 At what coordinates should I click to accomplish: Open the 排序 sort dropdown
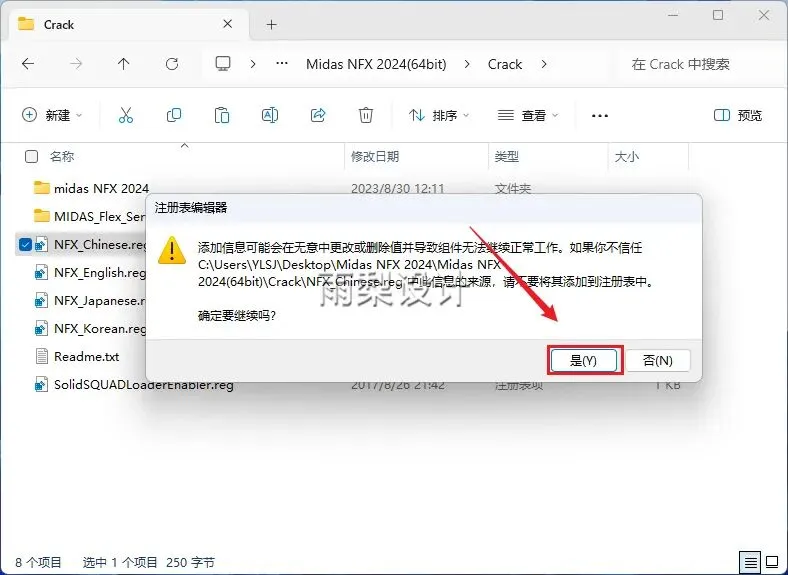tap(439, 115)
